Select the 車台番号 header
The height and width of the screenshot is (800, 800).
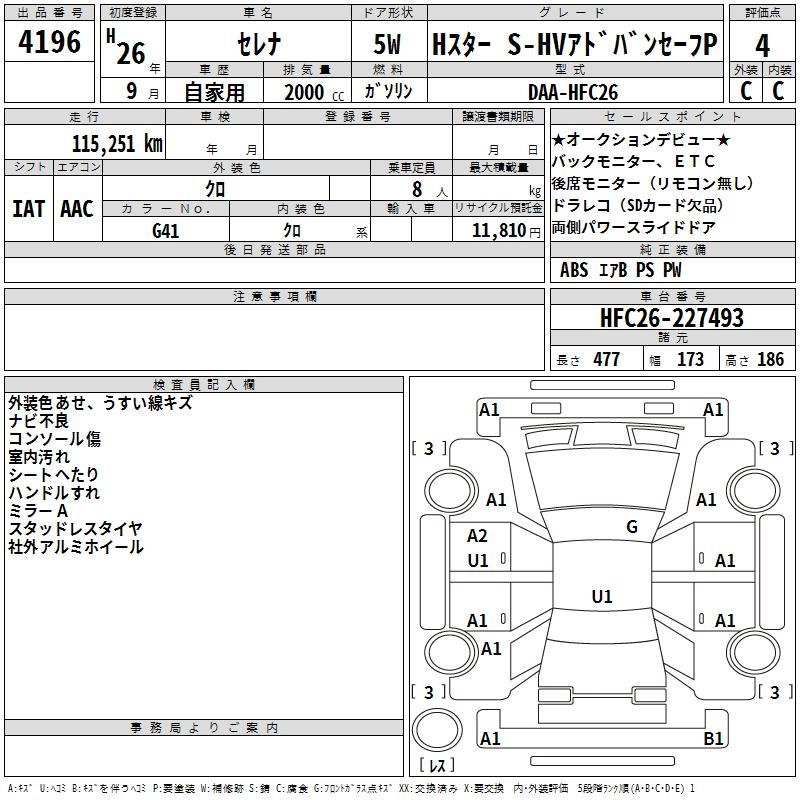tap(672, 296)
